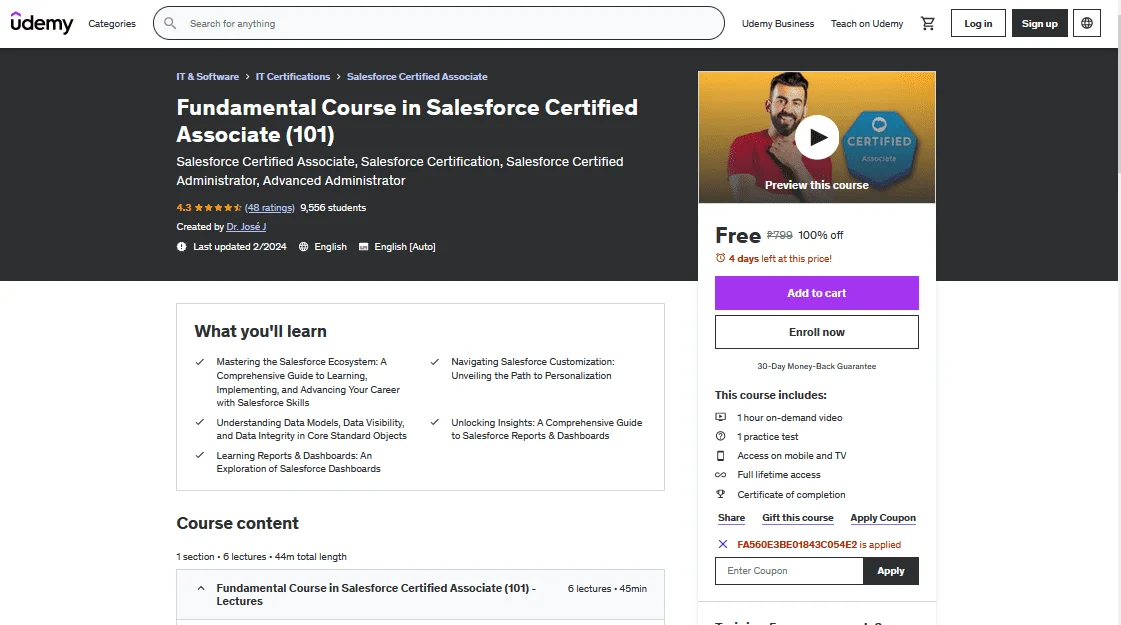Focus the Search for anything field
This screenshot has width=1121, height=625.
pyautogui.click(x=438, y=24)
